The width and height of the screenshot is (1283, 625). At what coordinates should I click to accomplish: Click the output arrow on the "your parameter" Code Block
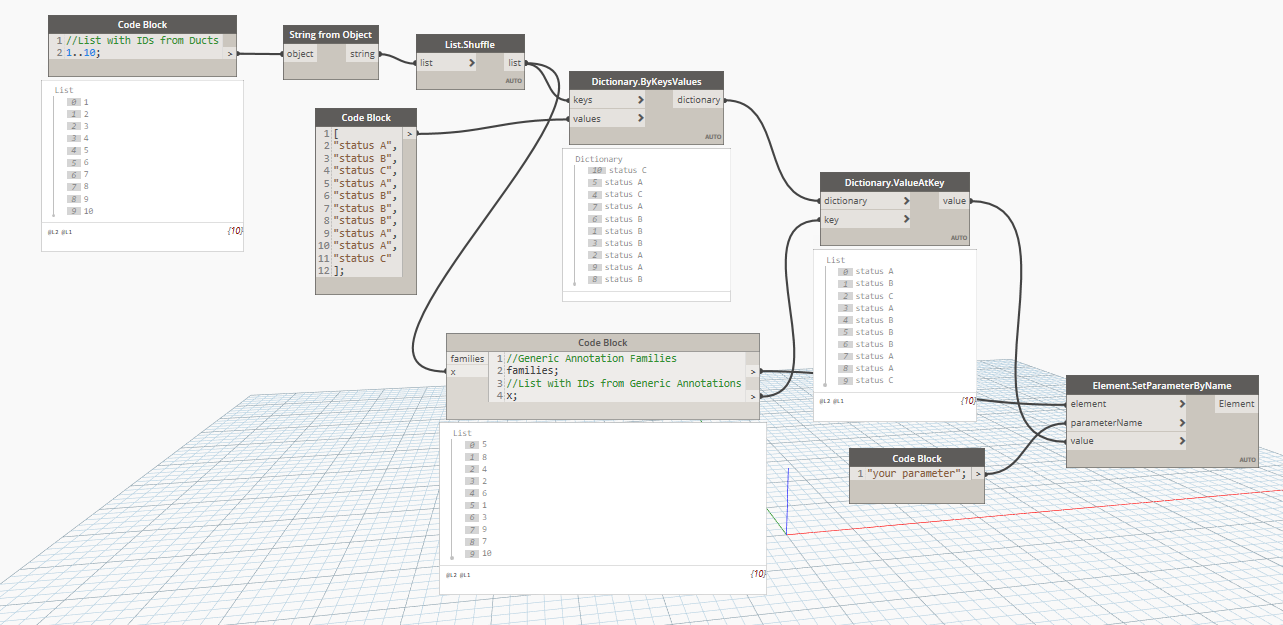point(977,473)
